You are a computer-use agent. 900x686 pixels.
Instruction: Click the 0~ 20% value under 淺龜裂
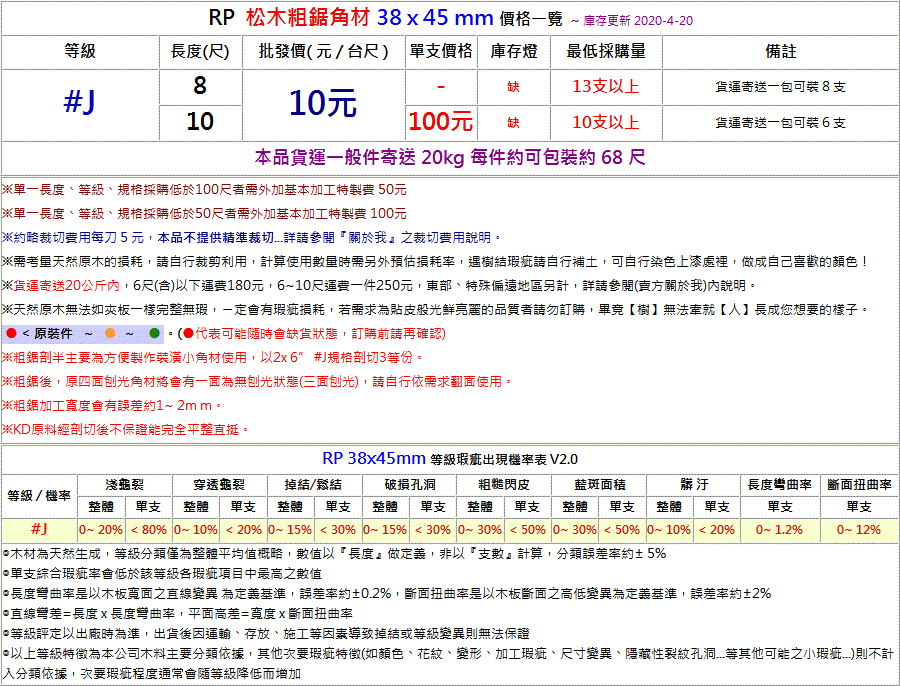tap(101, 530)
